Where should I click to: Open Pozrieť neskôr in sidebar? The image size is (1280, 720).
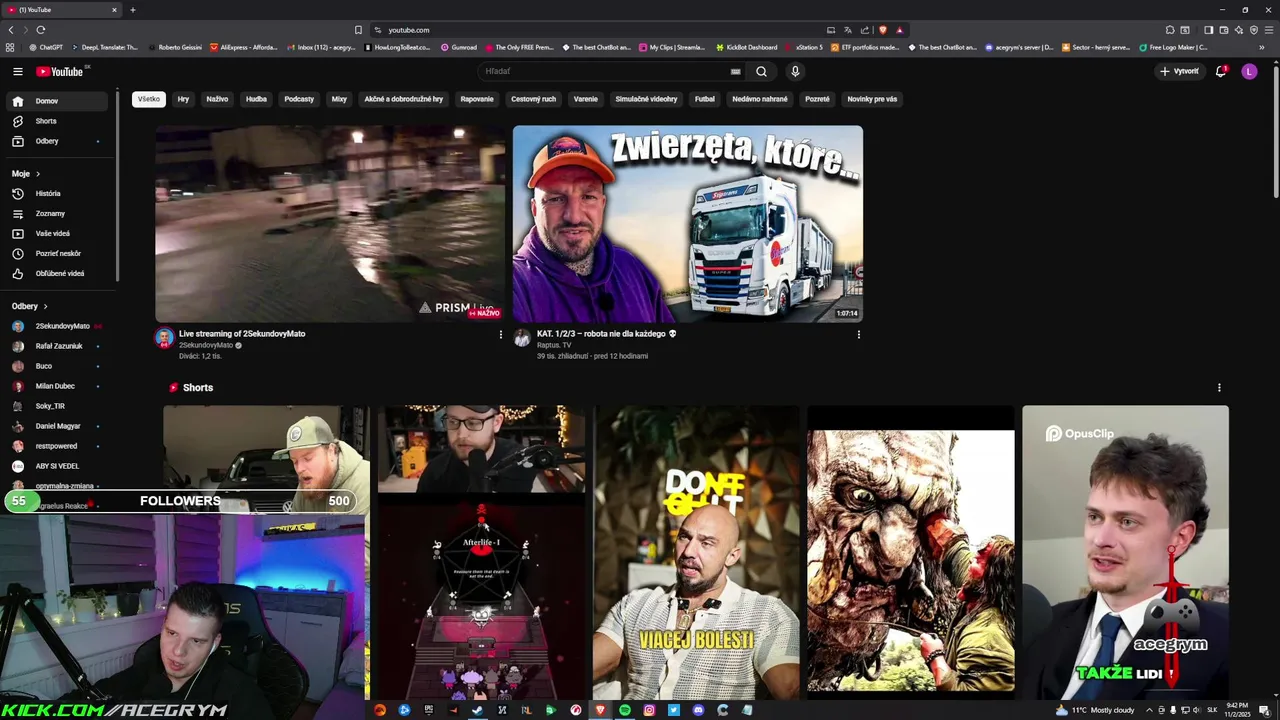[58, 253]
